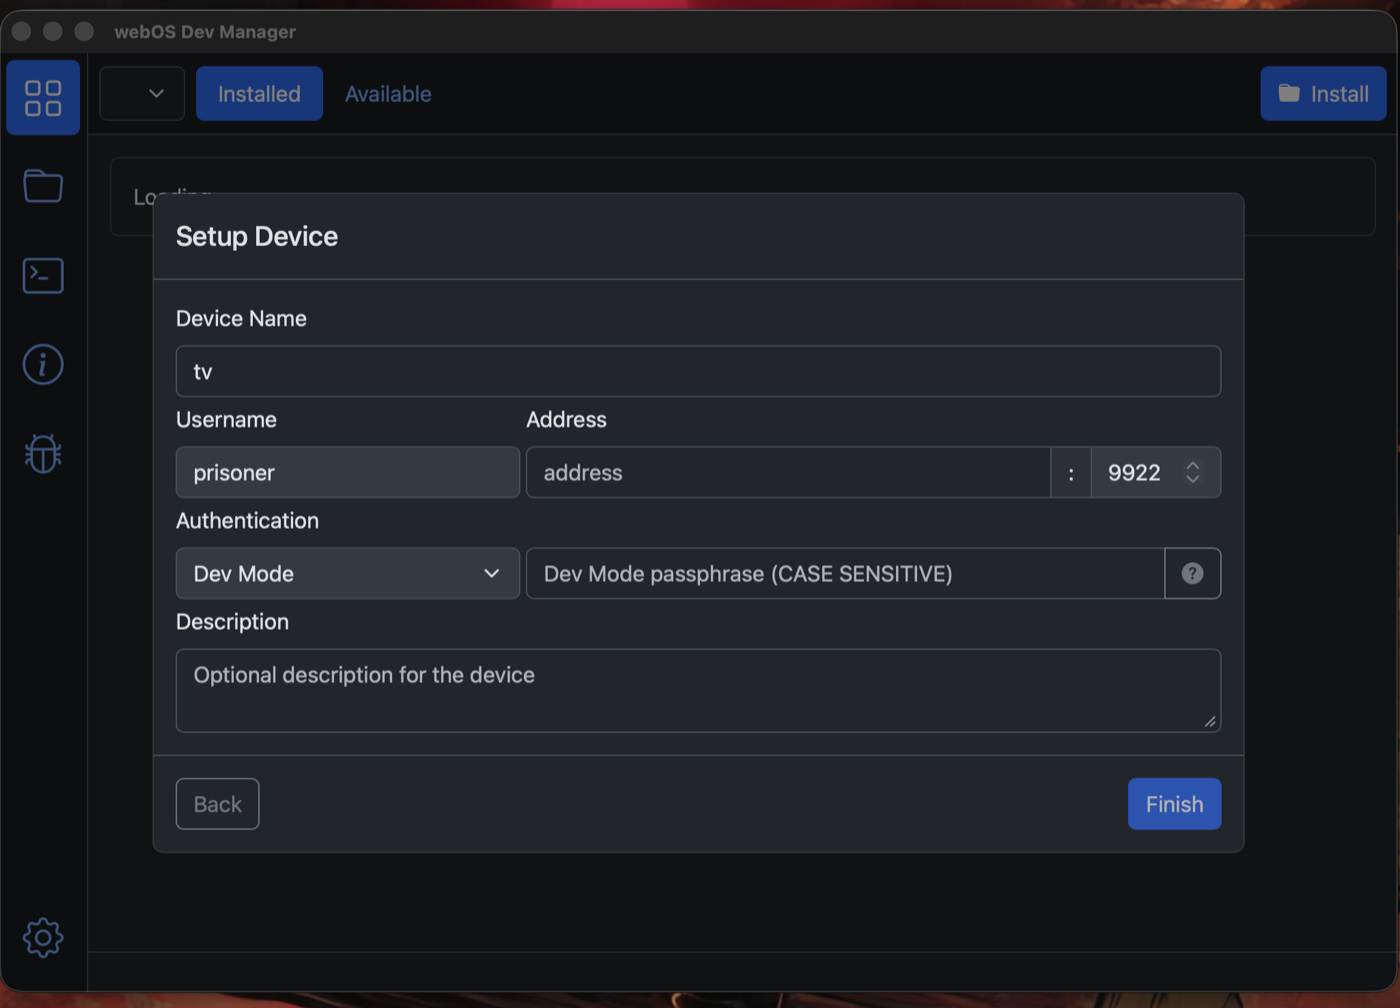The image size is (1400, 1008).
Task: Click the Address label
Action: point(566,419)
